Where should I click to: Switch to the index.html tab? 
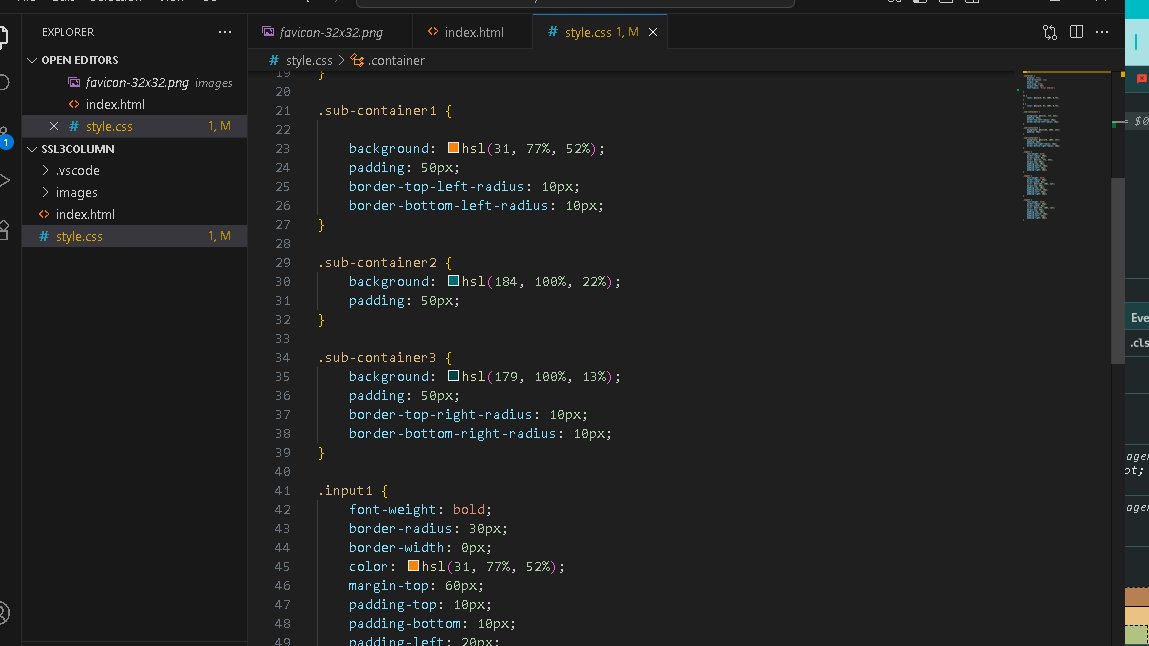click(474, 31)
